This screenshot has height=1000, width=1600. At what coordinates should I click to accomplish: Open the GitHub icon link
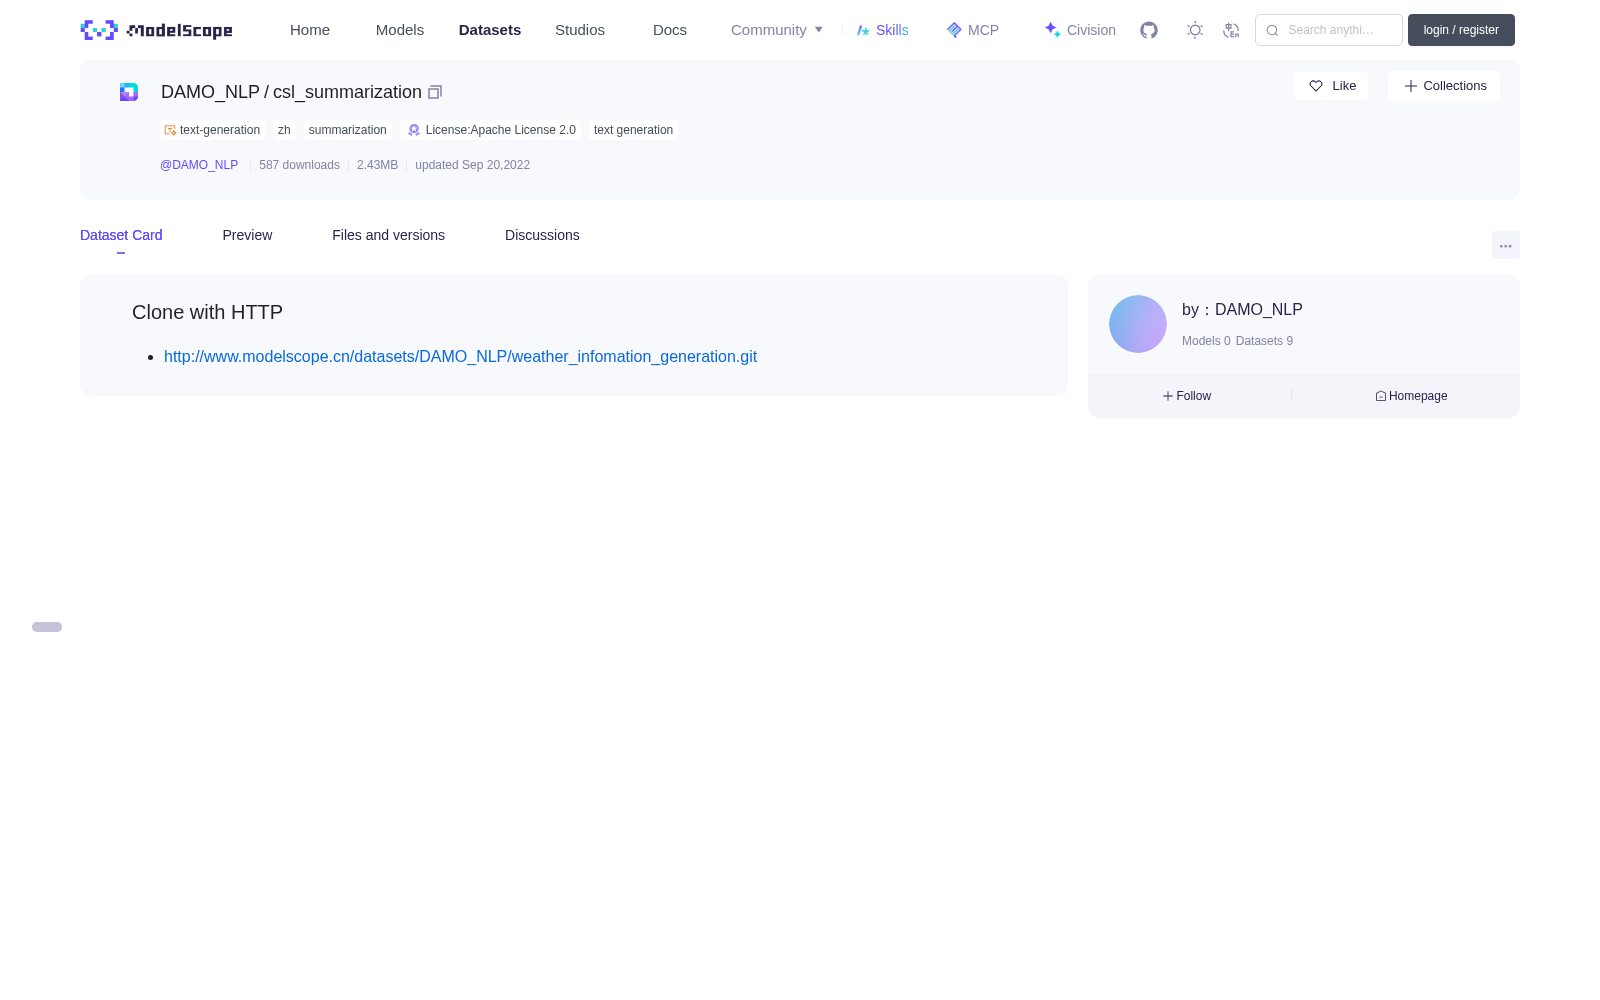(1149, 30)
